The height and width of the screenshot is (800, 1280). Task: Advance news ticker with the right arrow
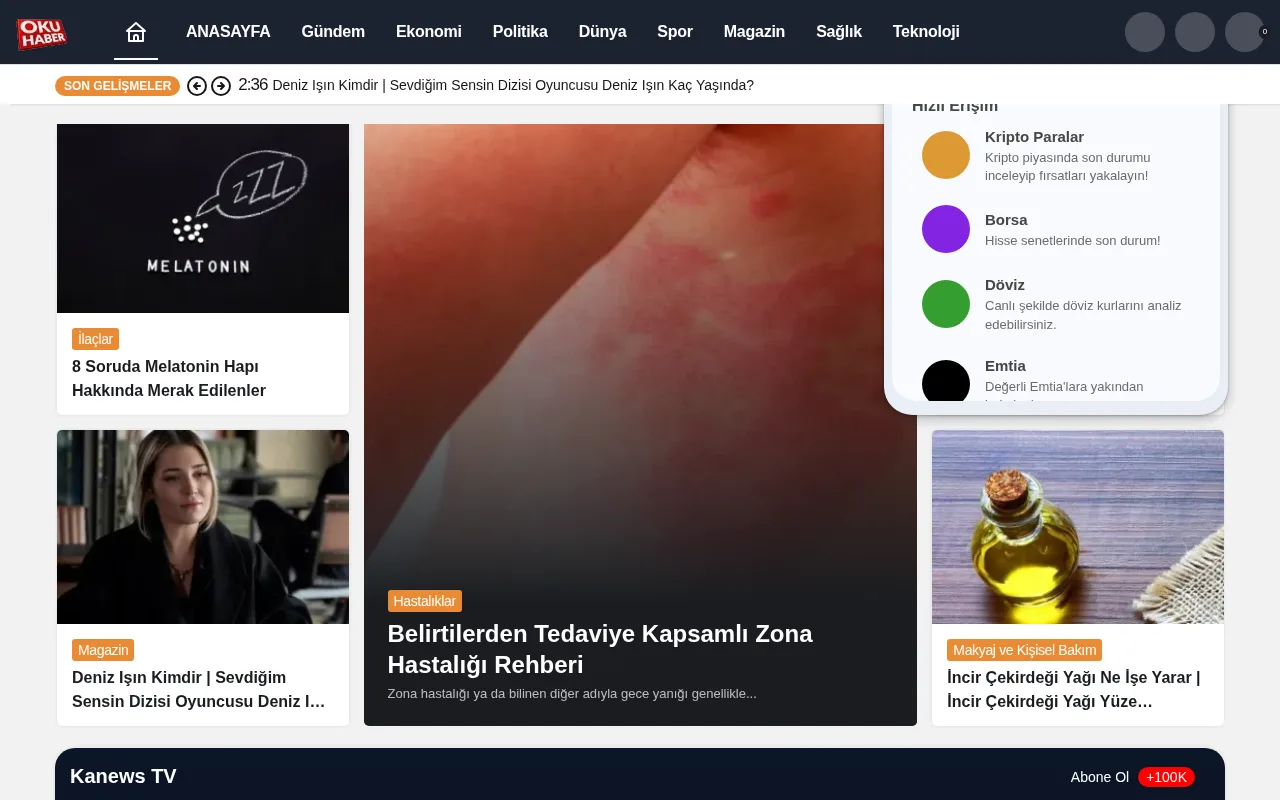(221, 86)
